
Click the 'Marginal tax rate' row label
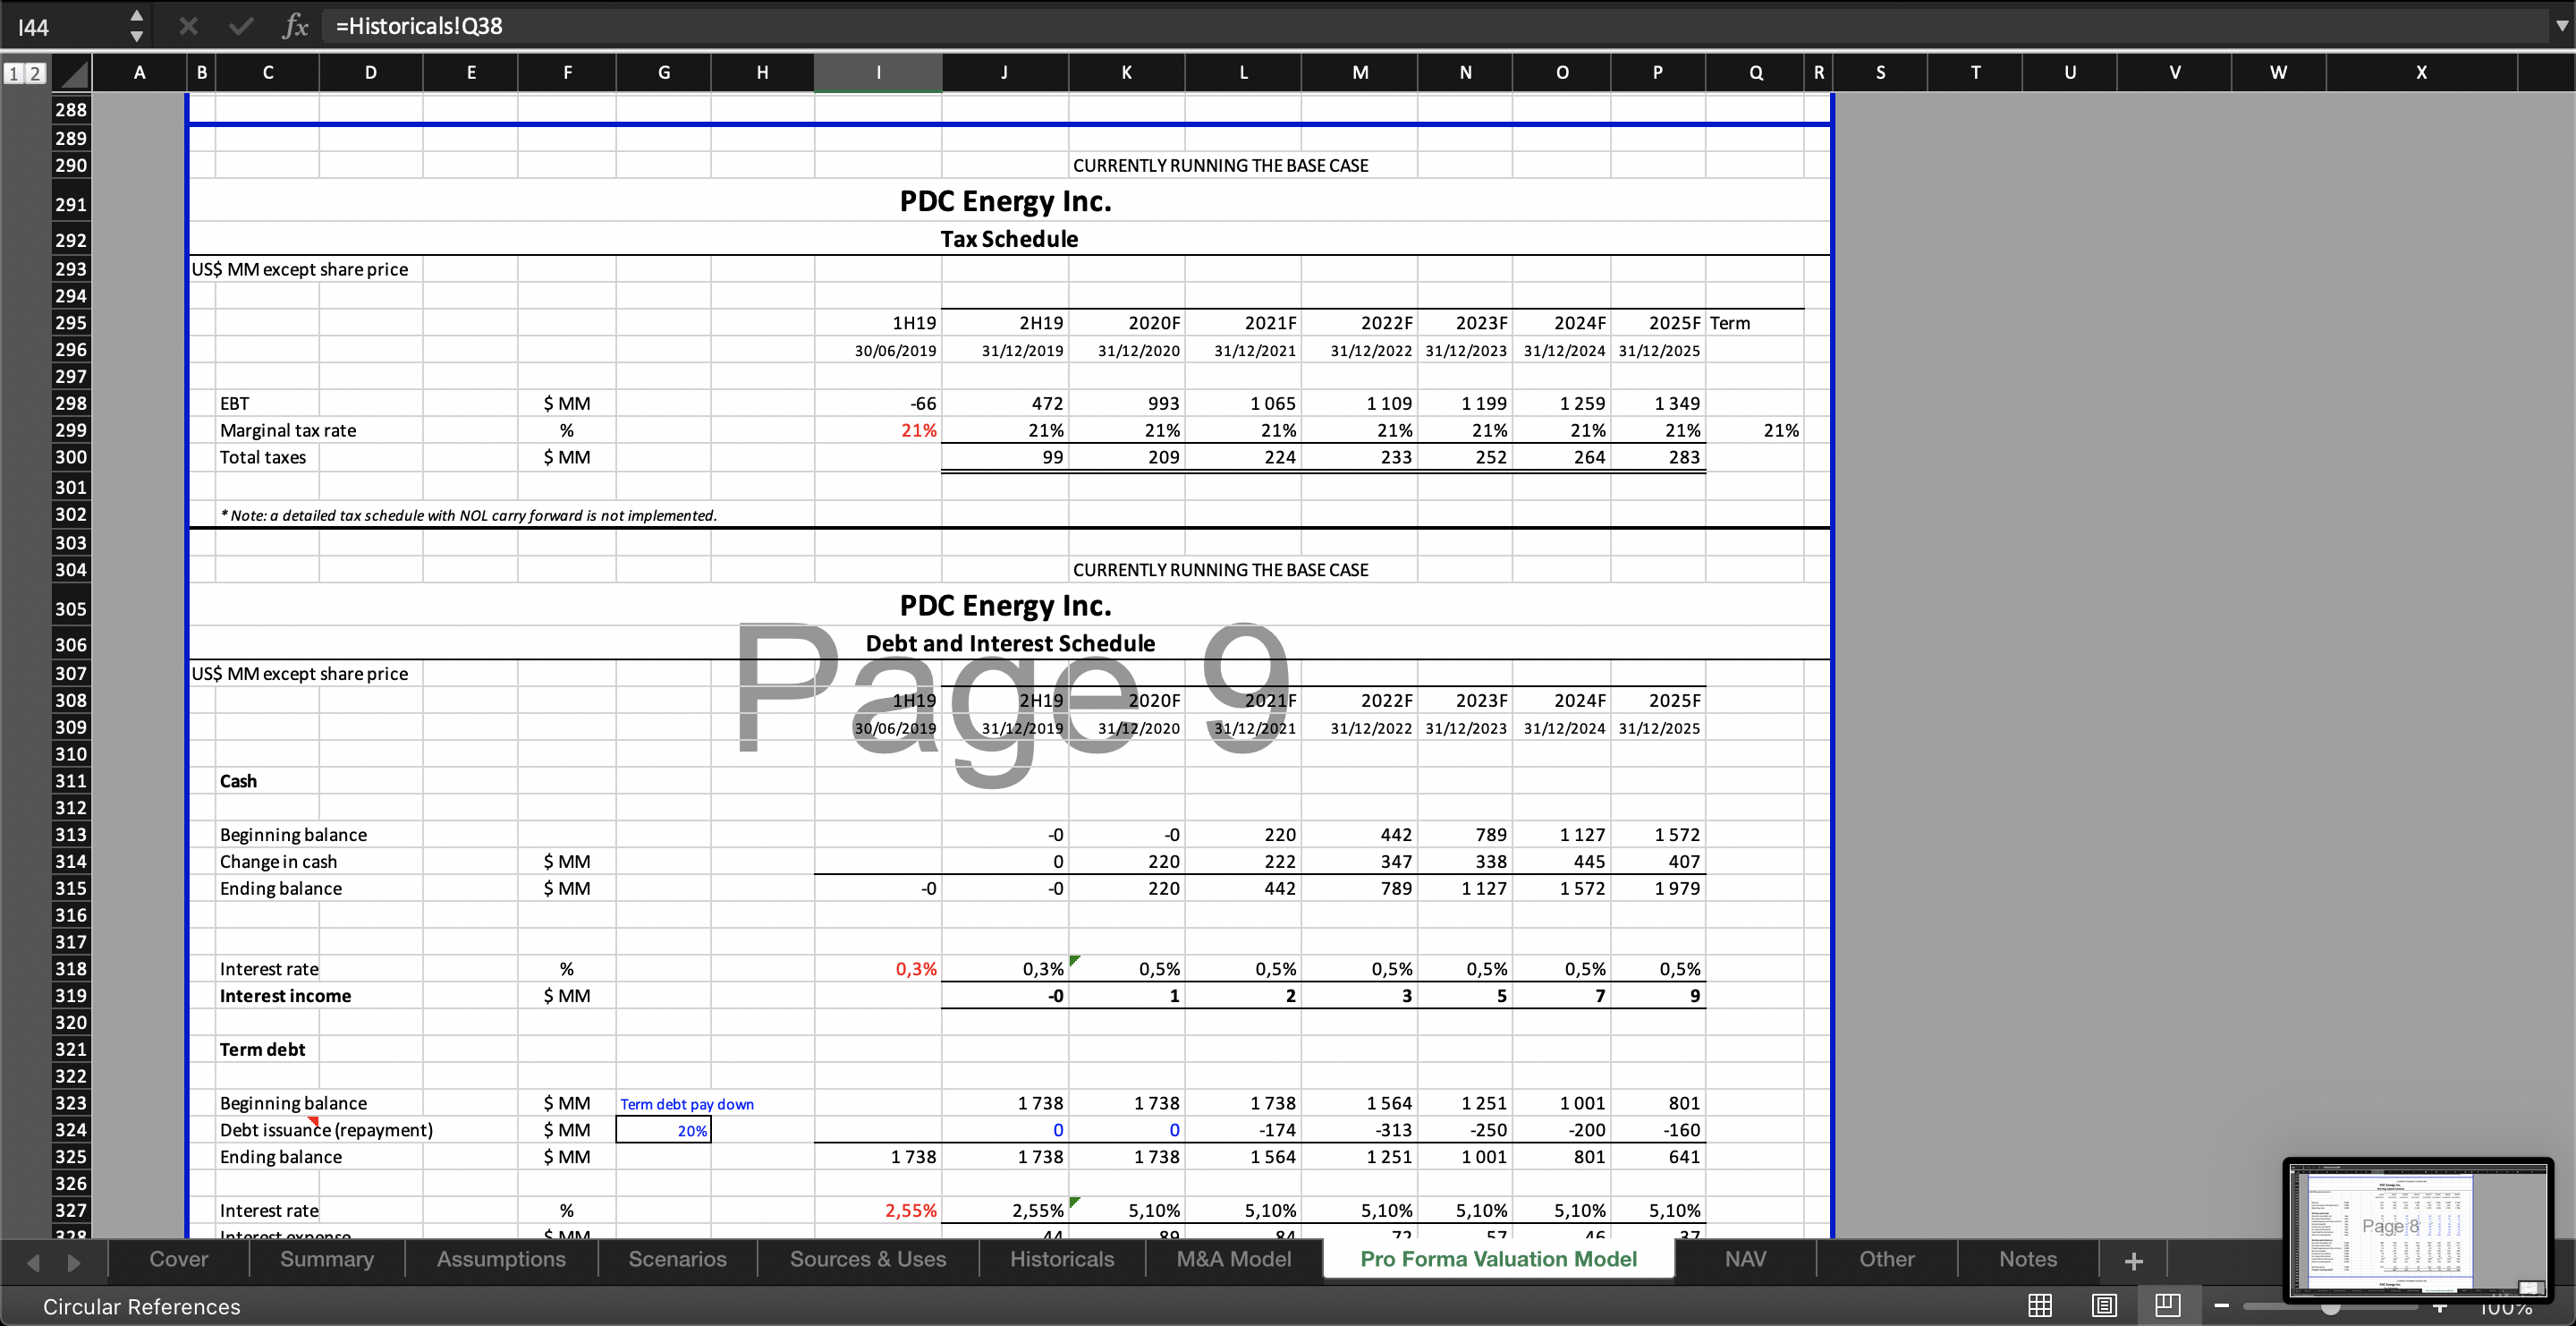[x=287, y=430]
